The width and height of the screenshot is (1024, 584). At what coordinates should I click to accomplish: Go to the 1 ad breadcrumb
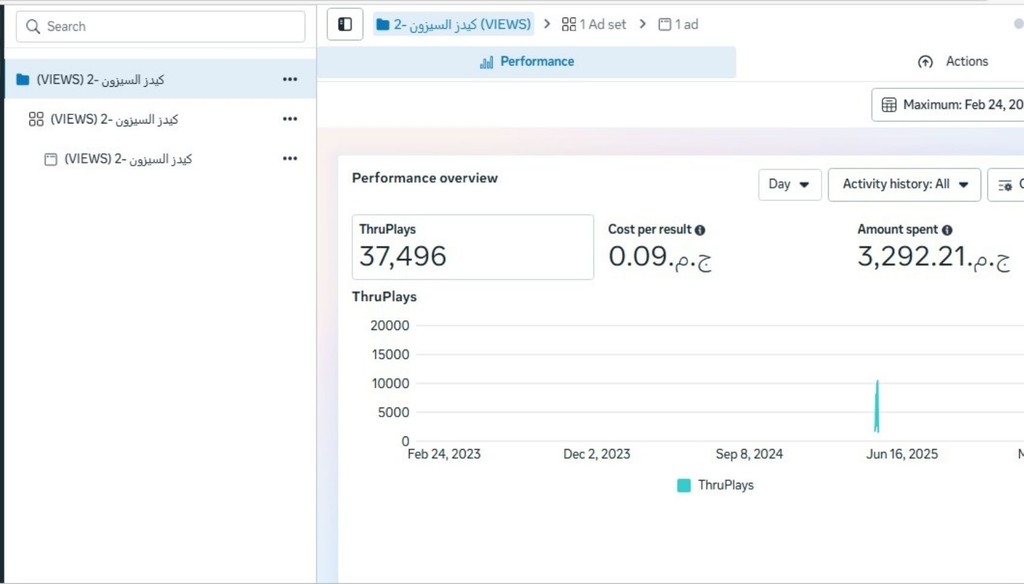679,25
